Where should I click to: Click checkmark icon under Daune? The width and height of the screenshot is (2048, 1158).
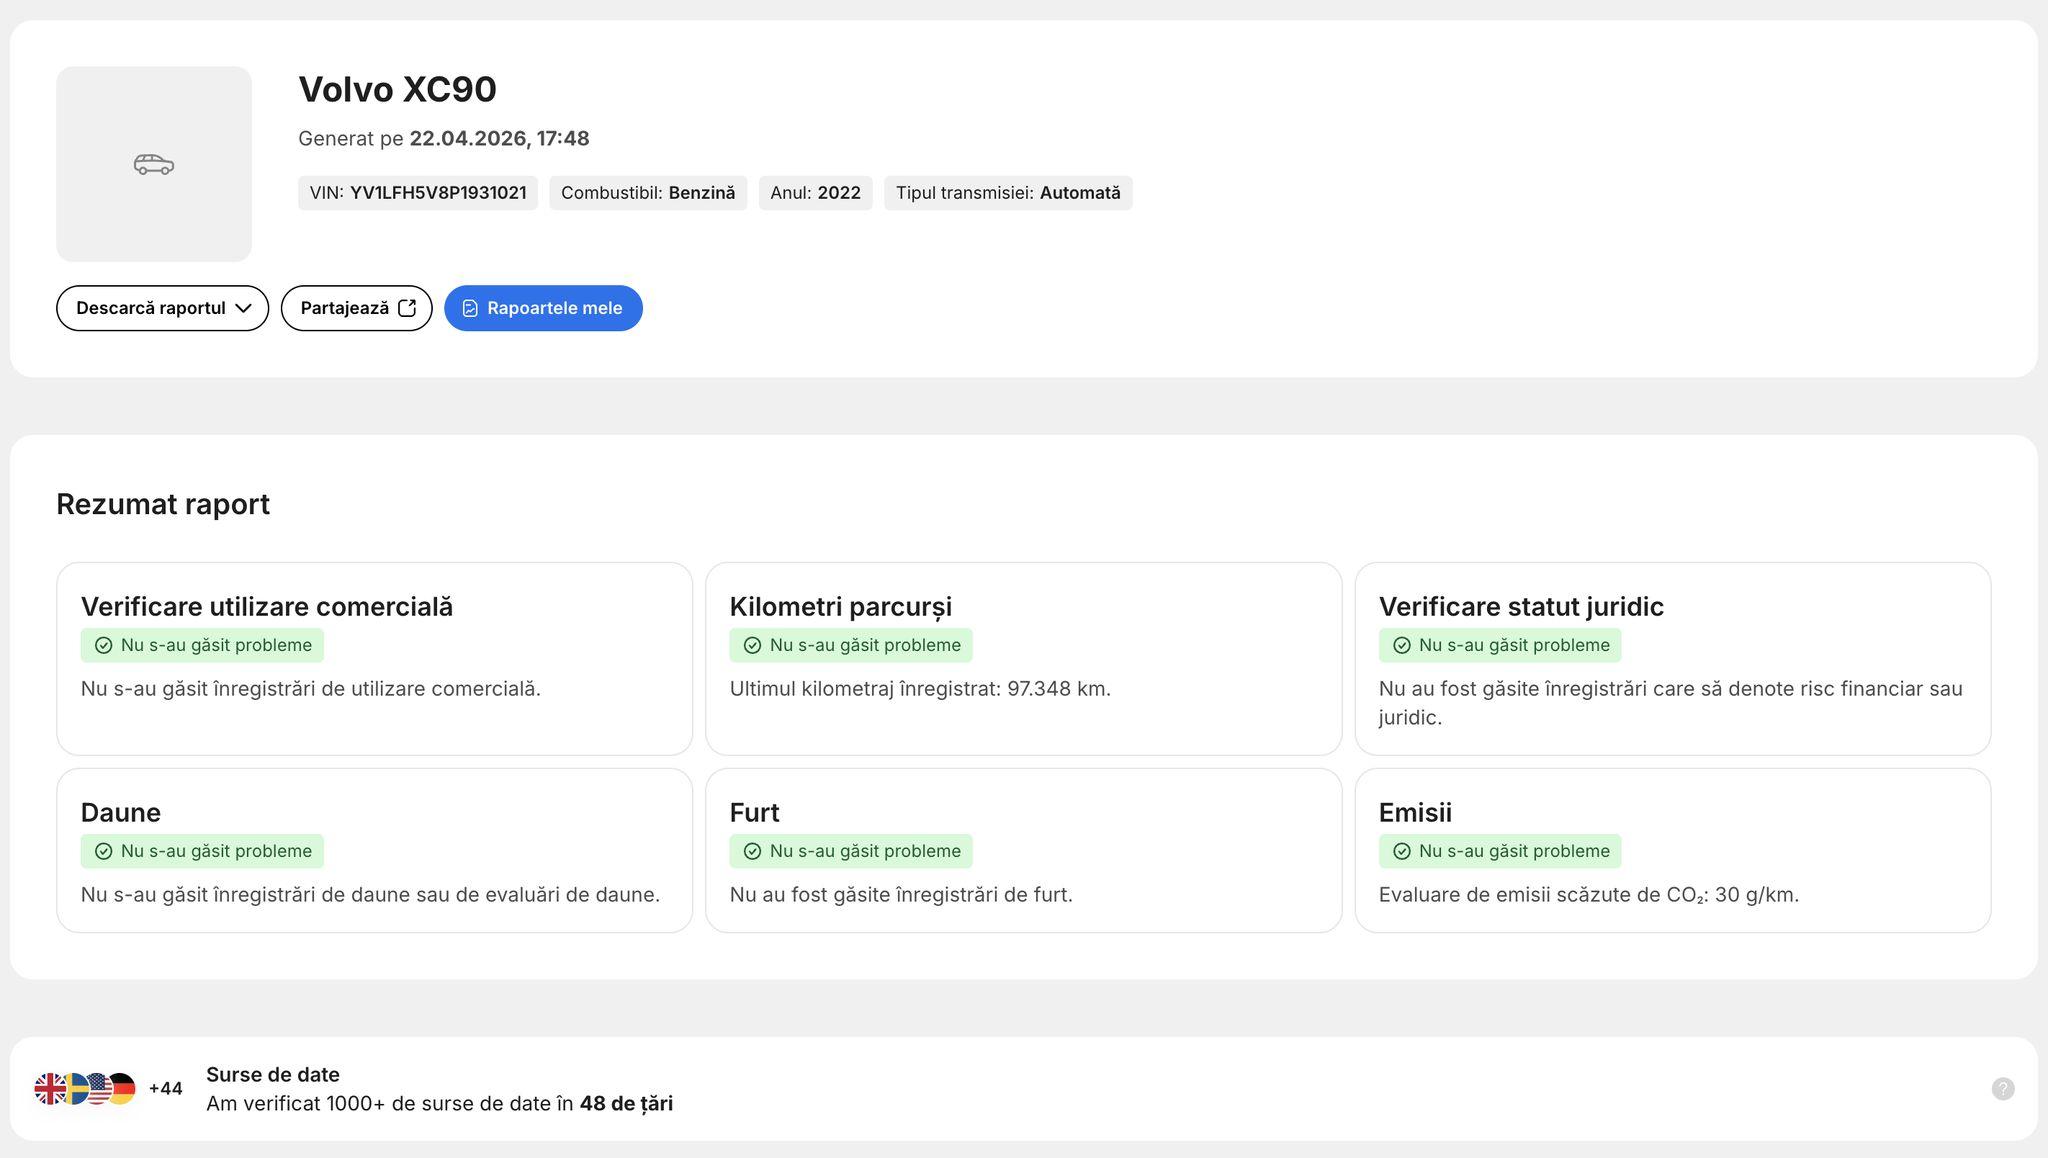coord(103,852)
